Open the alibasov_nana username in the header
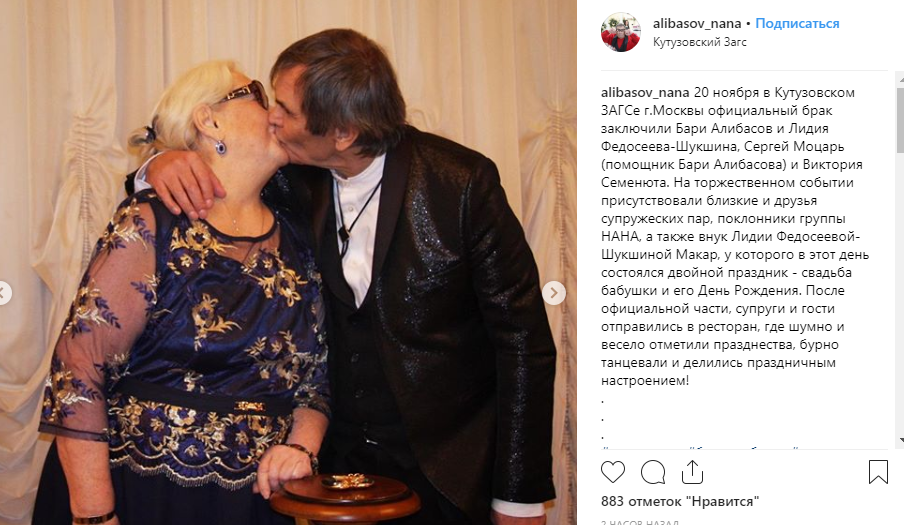 [x=696, y=24]
